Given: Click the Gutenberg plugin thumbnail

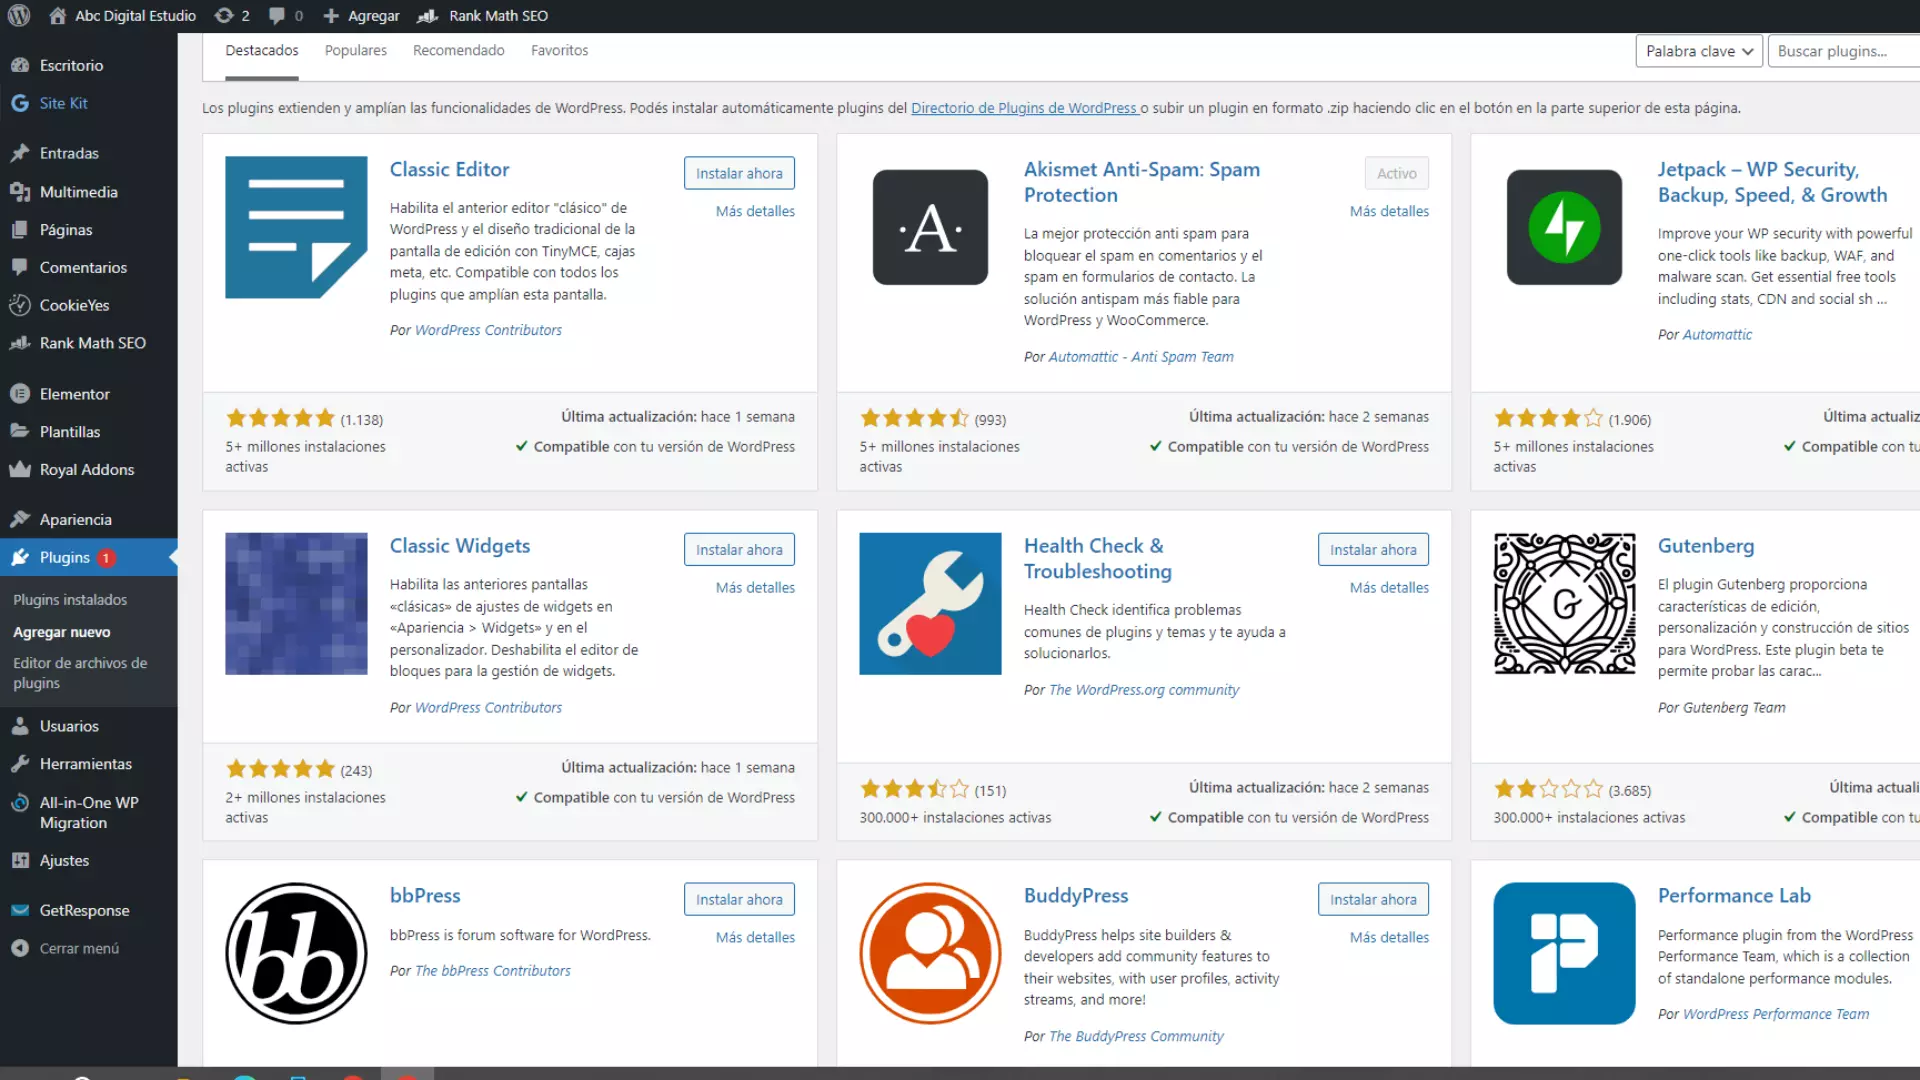Looking at the screenshot, I should click(x=1564, y=604).
